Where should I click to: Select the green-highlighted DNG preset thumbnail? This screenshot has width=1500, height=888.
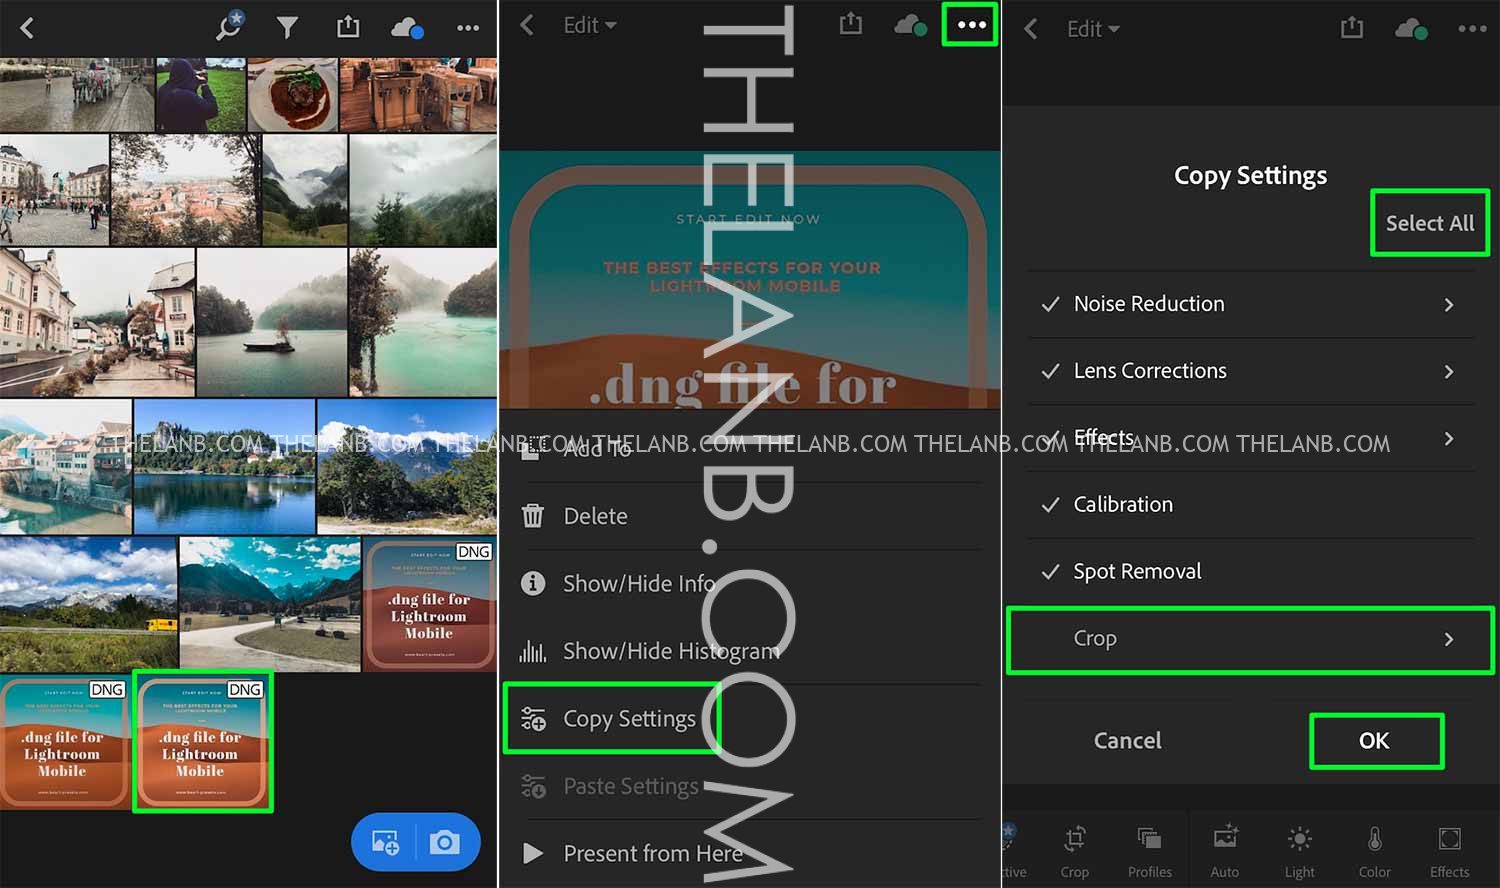click(203, 740)
